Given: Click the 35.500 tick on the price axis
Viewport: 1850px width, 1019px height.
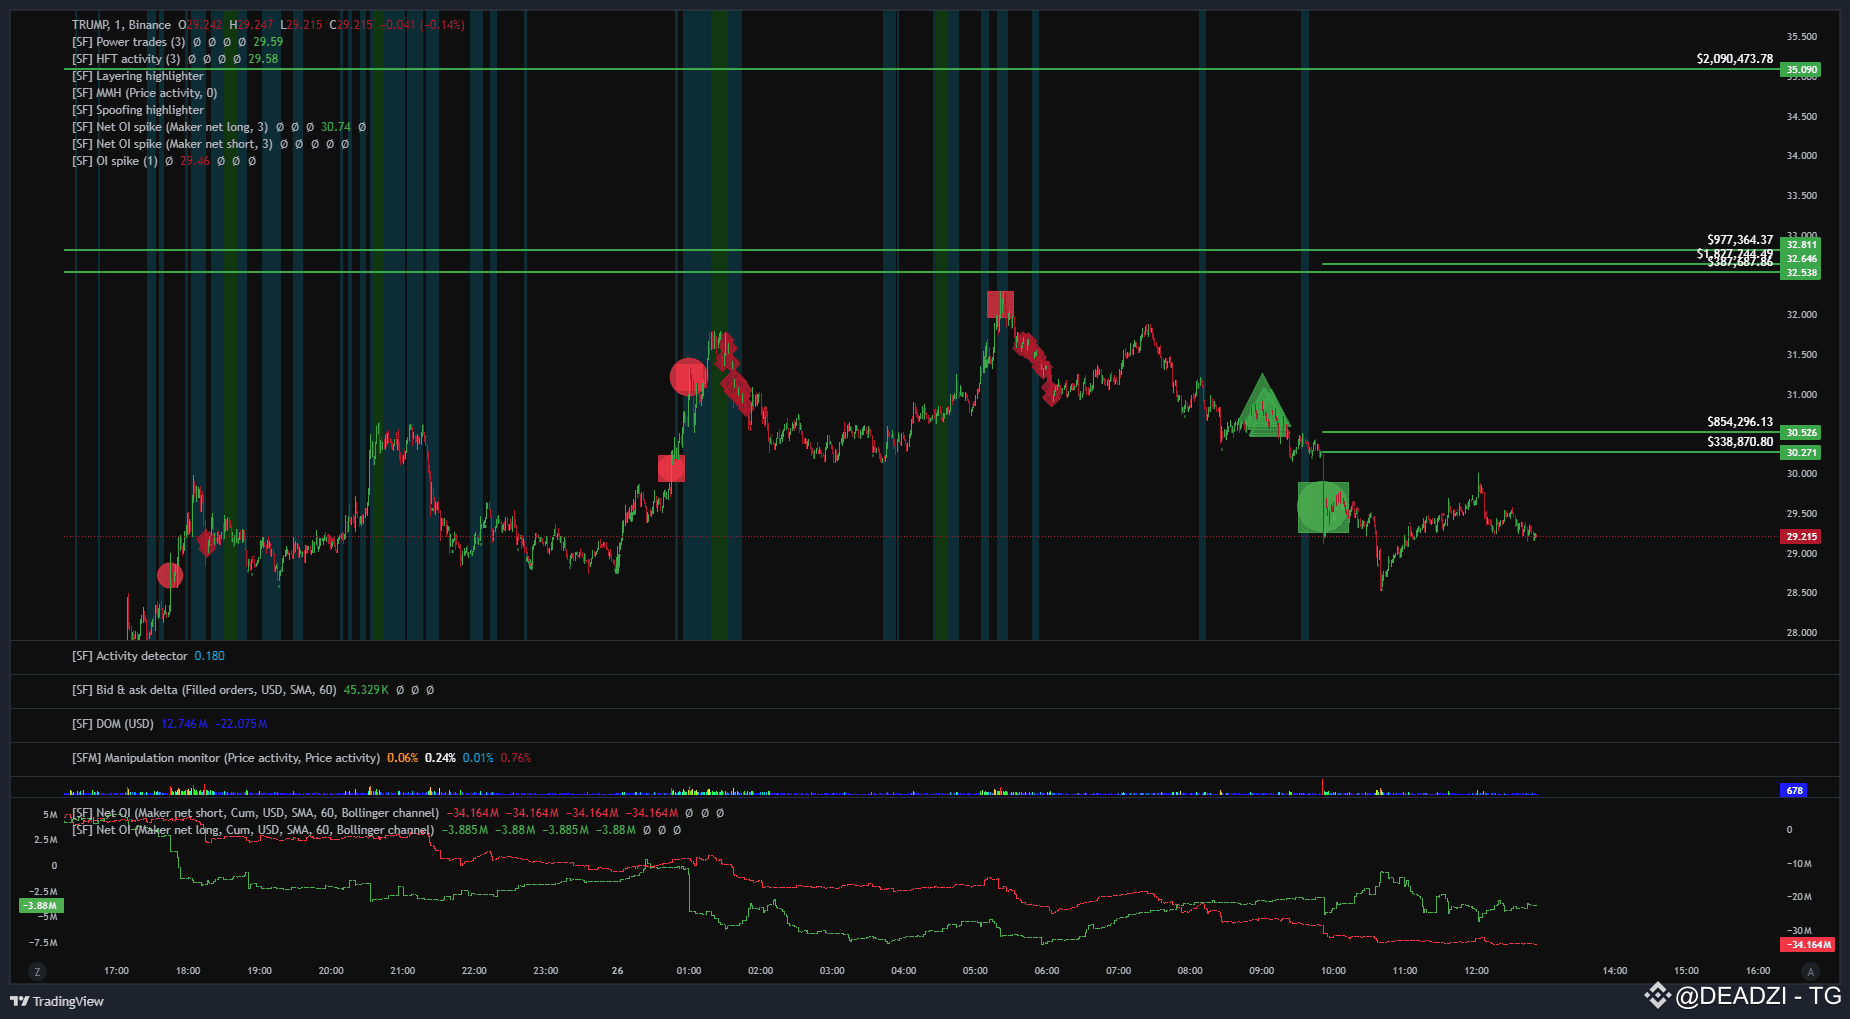Looking at the screenshot, I should tap(1802, 37).
